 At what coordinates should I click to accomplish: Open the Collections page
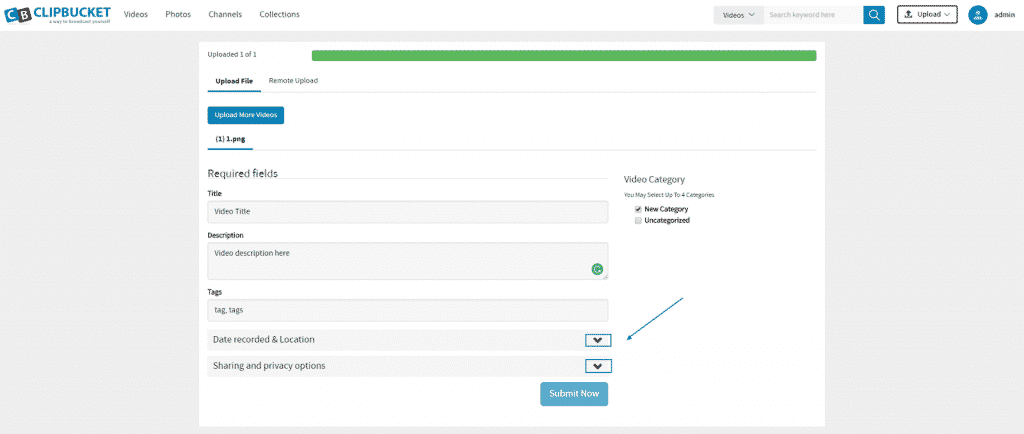pos(279,15)
